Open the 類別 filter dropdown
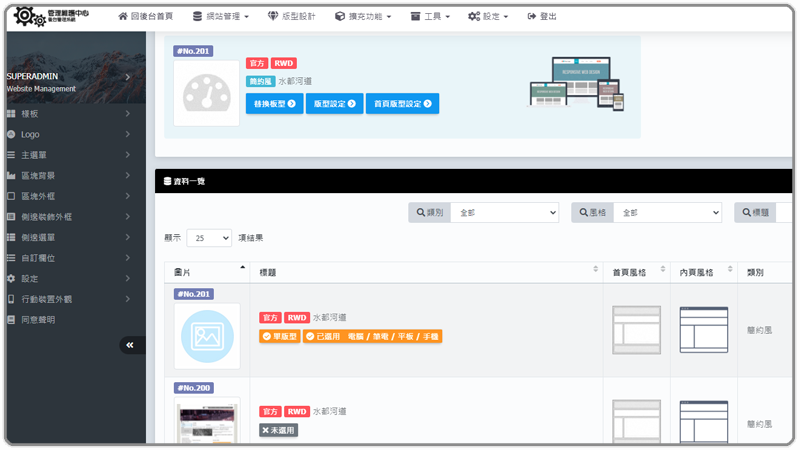 505,212
